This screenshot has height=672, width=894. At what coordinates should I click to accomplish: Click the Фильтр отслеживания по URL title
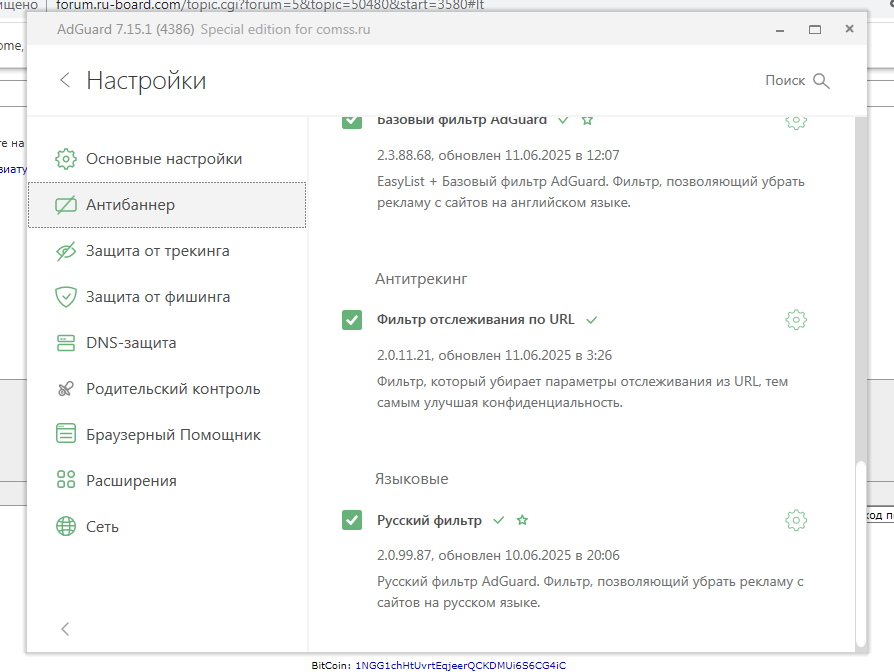coord(476,319)
